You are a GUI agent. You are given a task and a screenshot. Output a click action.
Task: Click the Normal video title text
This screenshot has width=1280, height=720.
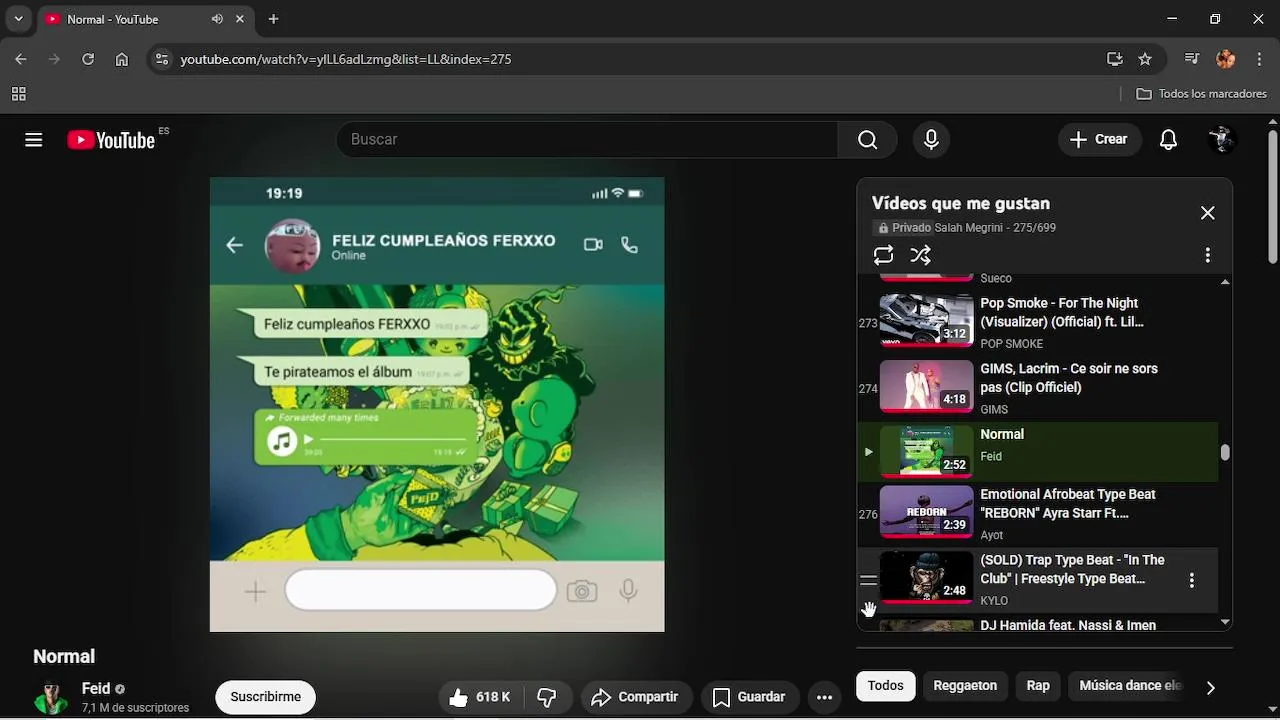click(64, 657)
